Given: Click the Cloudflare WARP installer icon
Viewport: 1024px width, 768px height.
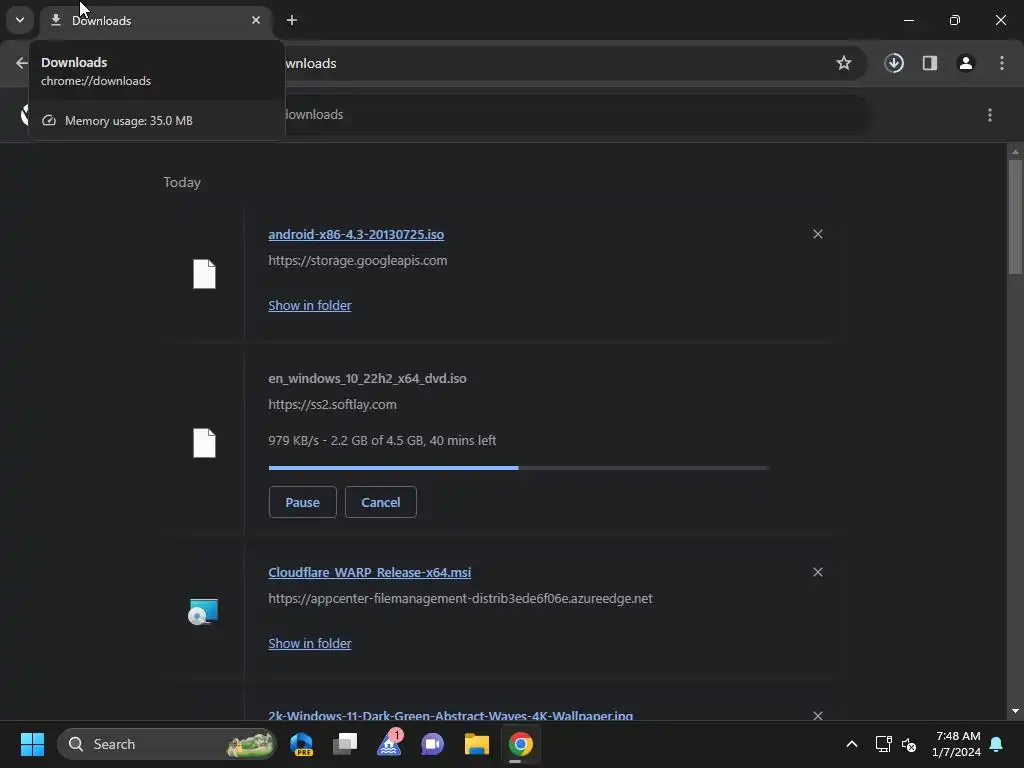Looking at the screenshot, I should (203, 612).
